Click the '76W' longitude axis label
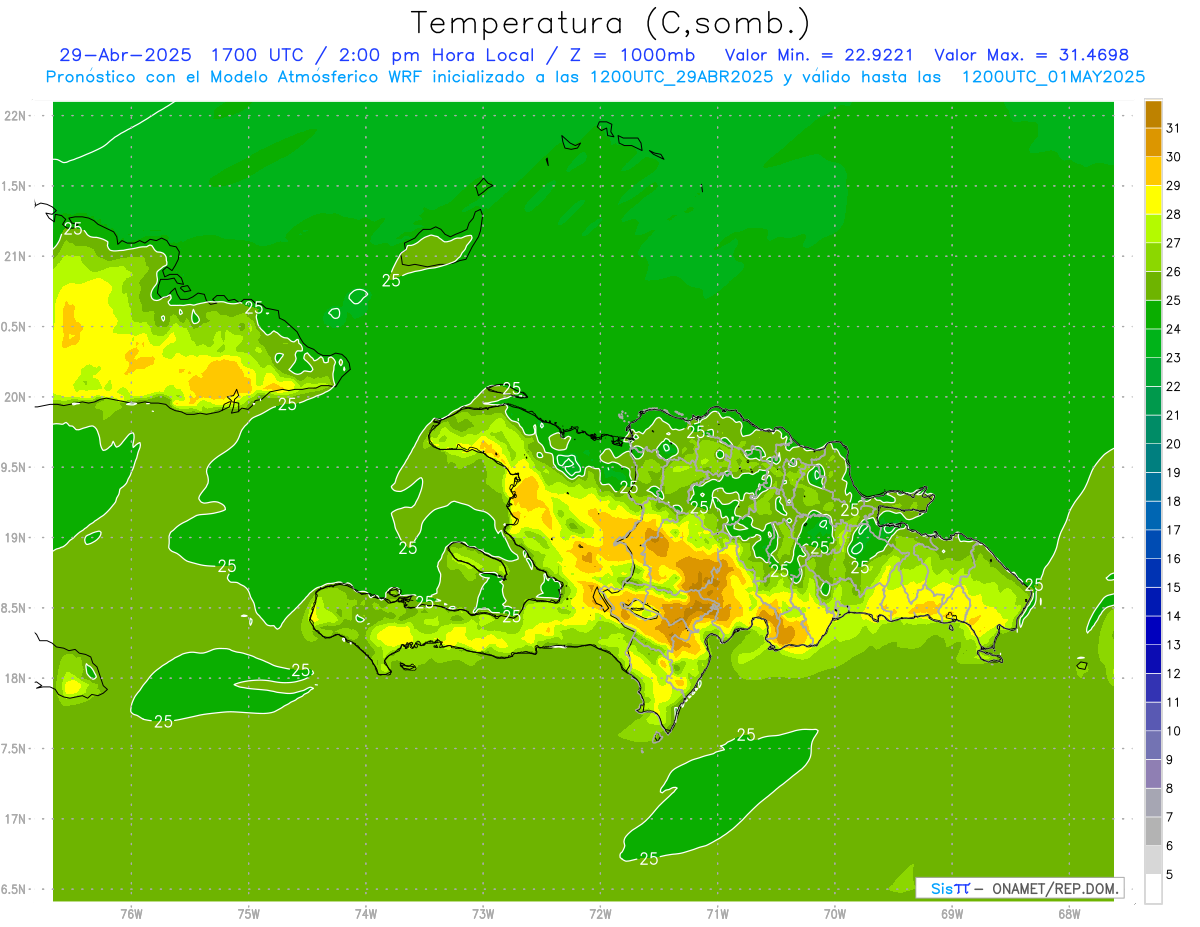The width and height of the screenshot is (1200, 927). [x=131, y=914]
